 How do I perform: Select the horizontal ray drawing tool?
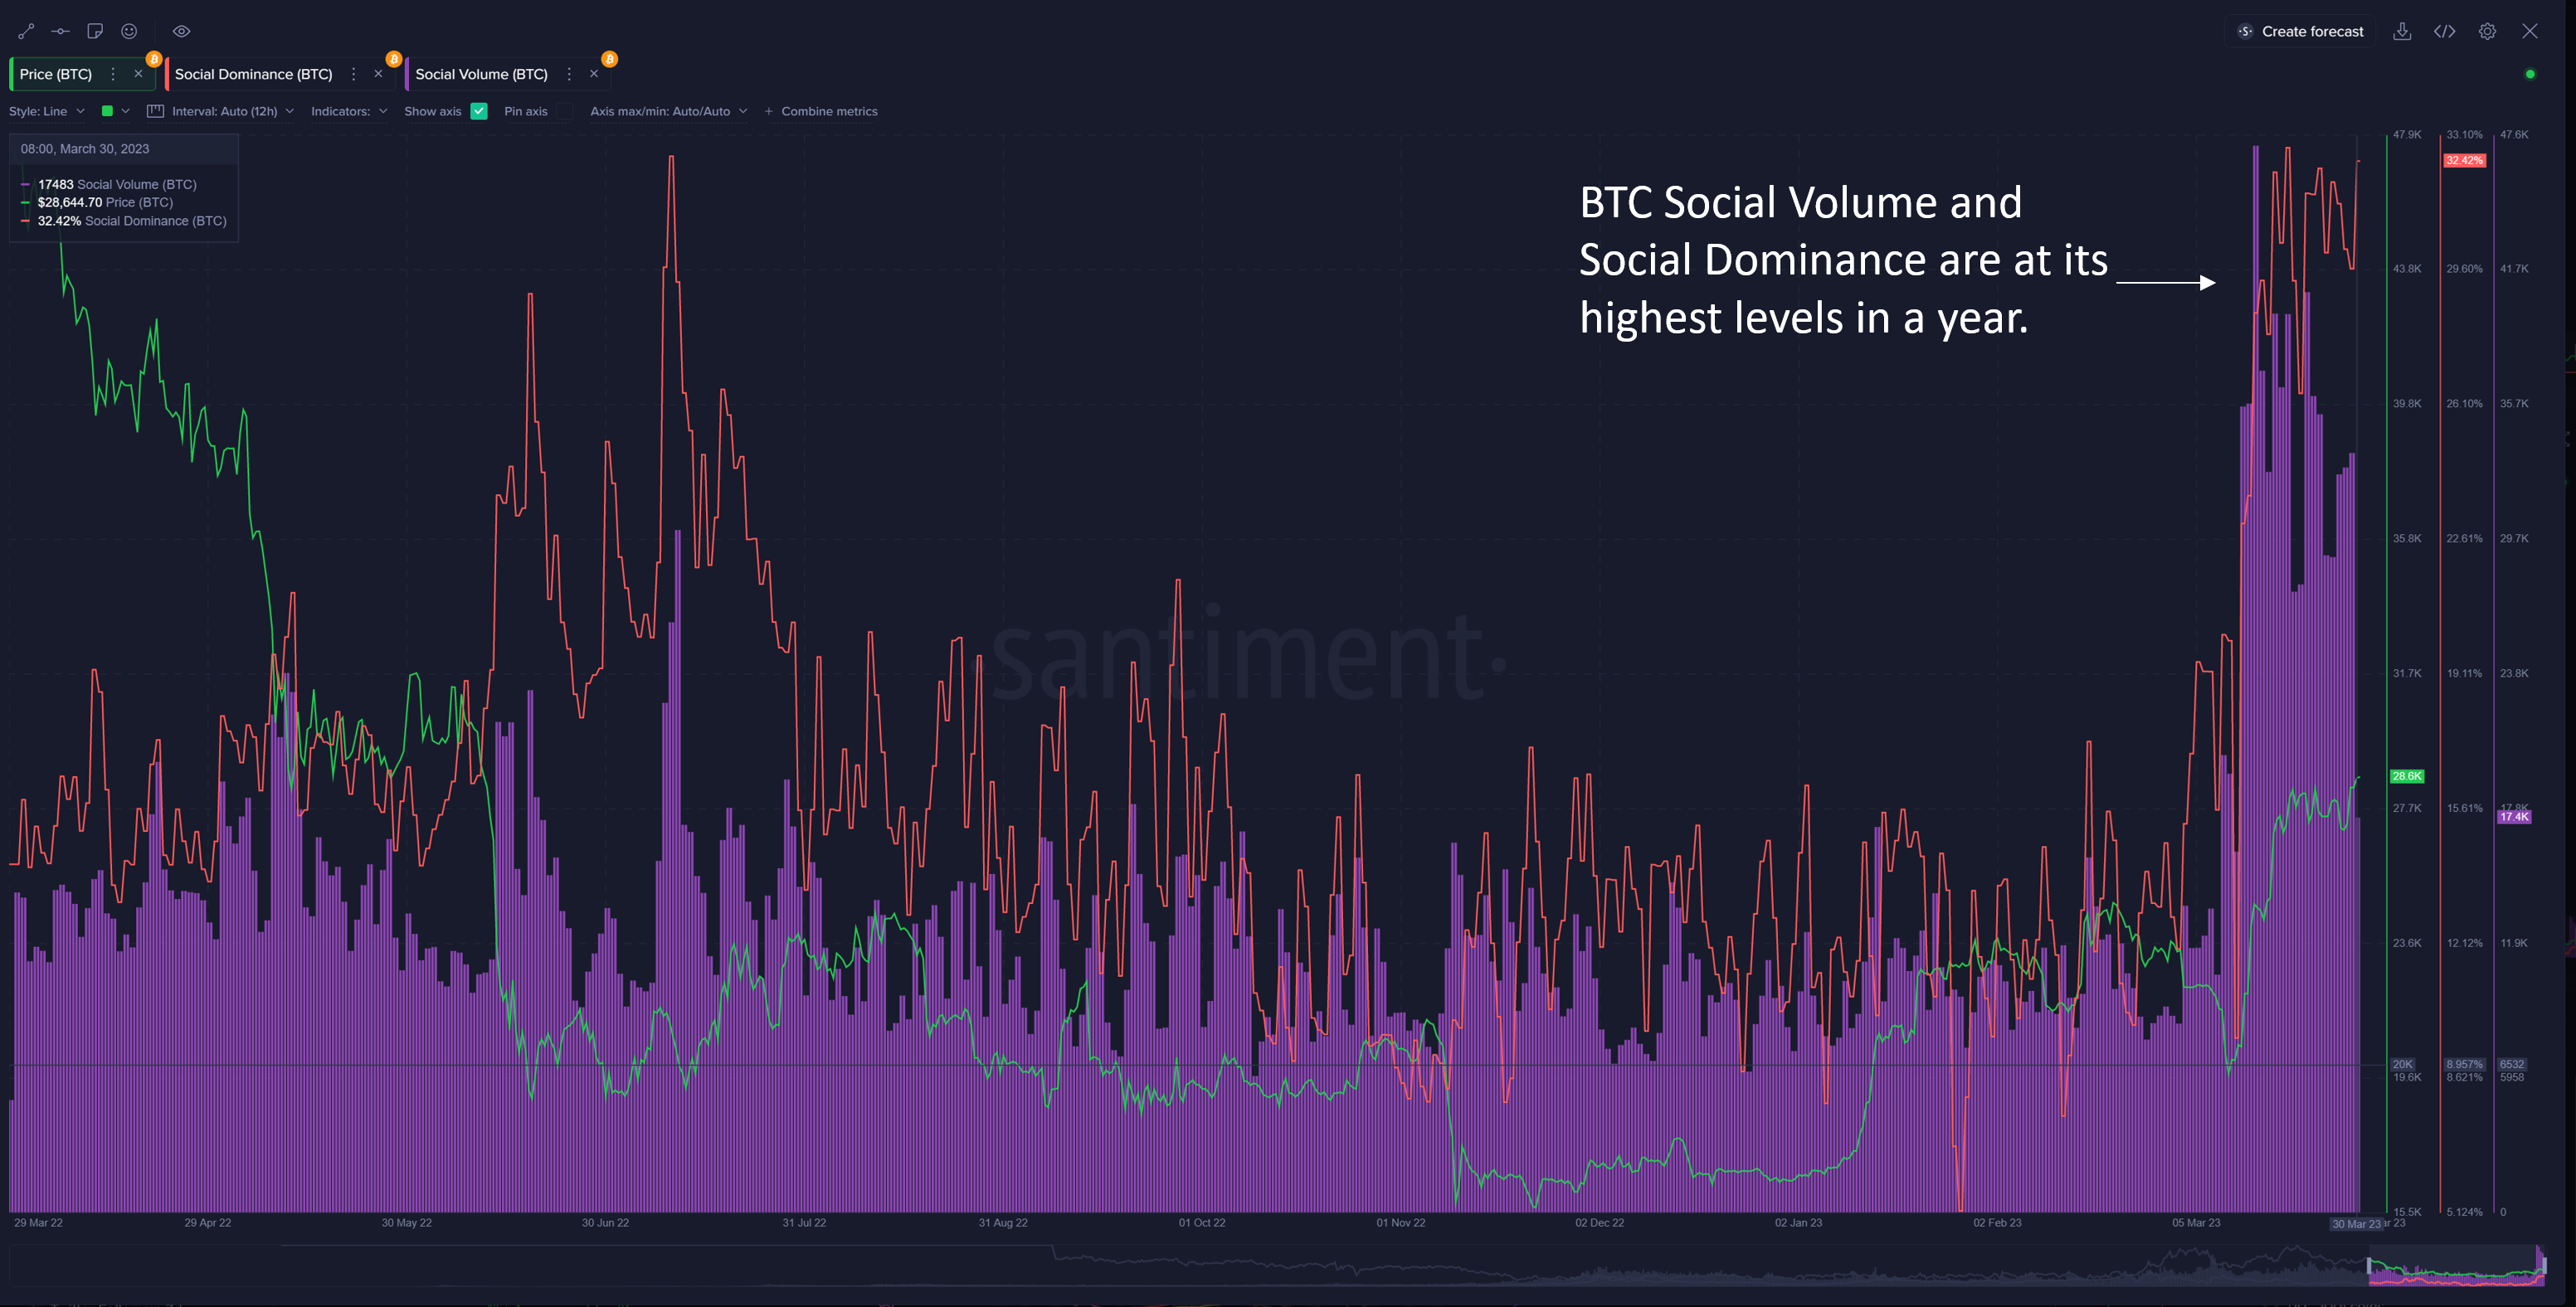(61, 32)
